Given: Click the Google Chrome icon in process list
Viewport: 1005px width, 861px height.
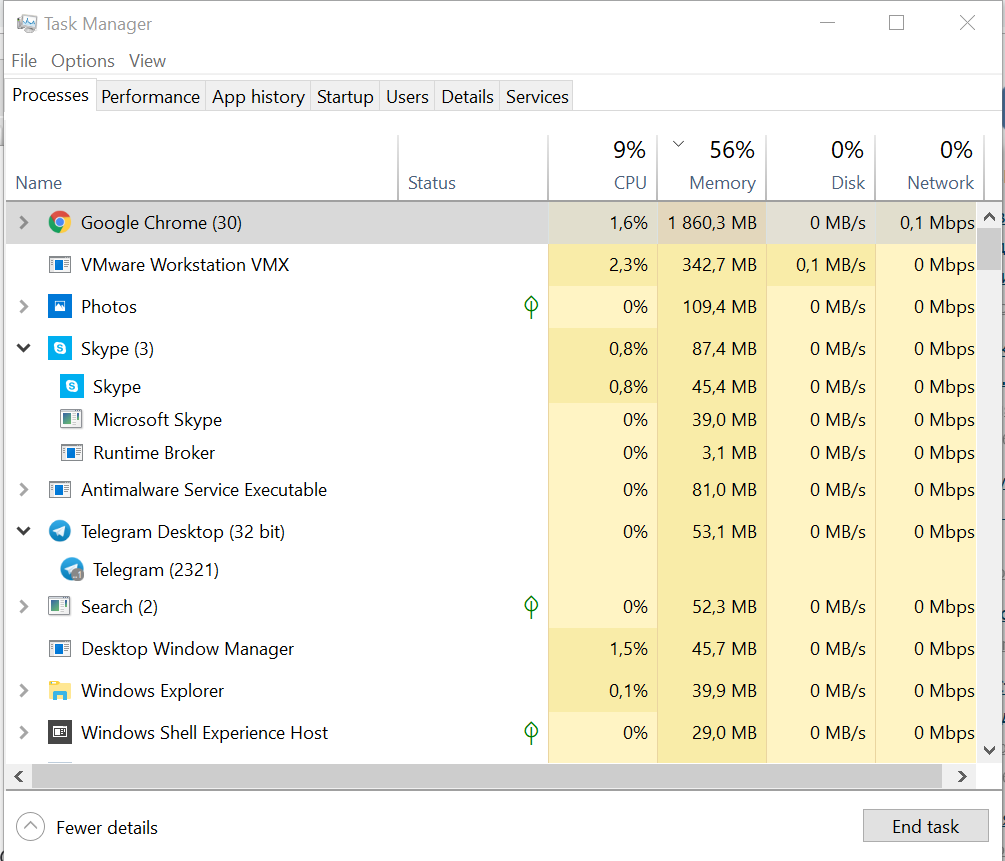Looking at the screenshot, I should coord(60,222).
